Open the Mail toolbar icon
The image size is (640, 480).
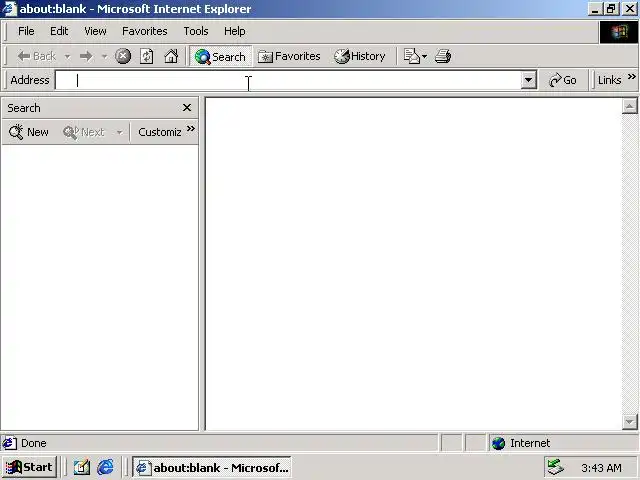[x=411, y=56]
